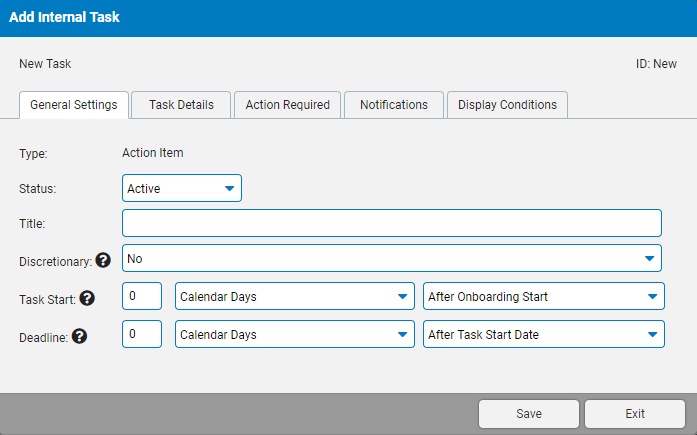Image resolution: width=697 pixels, height=435 pixels.
Task: Click the 'Deadline:' label
Action: [x=44, y=338]
